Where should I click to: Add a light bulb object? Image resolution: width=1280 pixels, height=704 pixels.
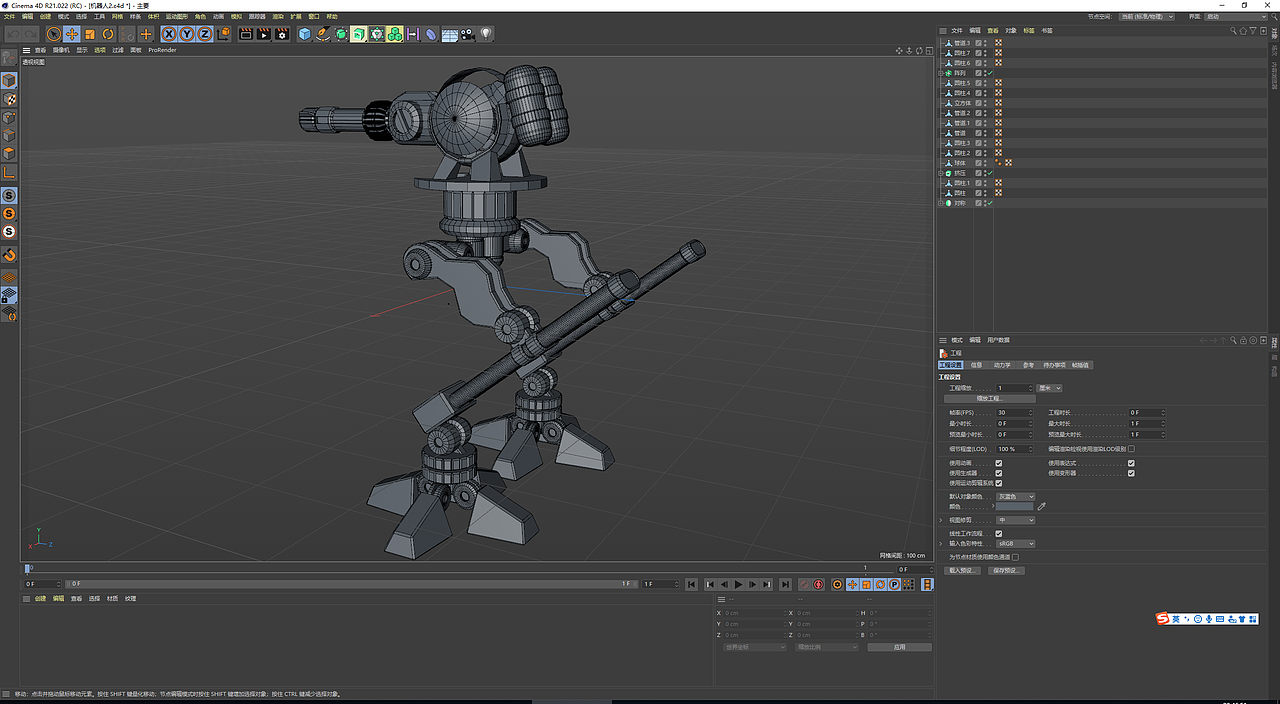coord(486,34)
